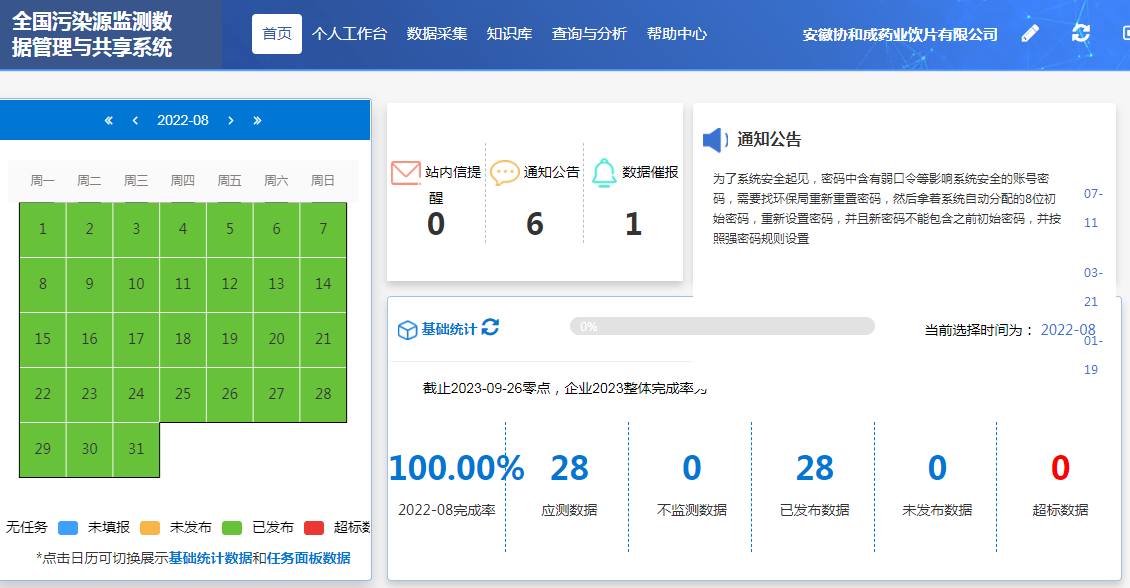Viewport: 1130px width, 588px height.
Task: Click the green 已发布 legend swatch
Action: 232,528
